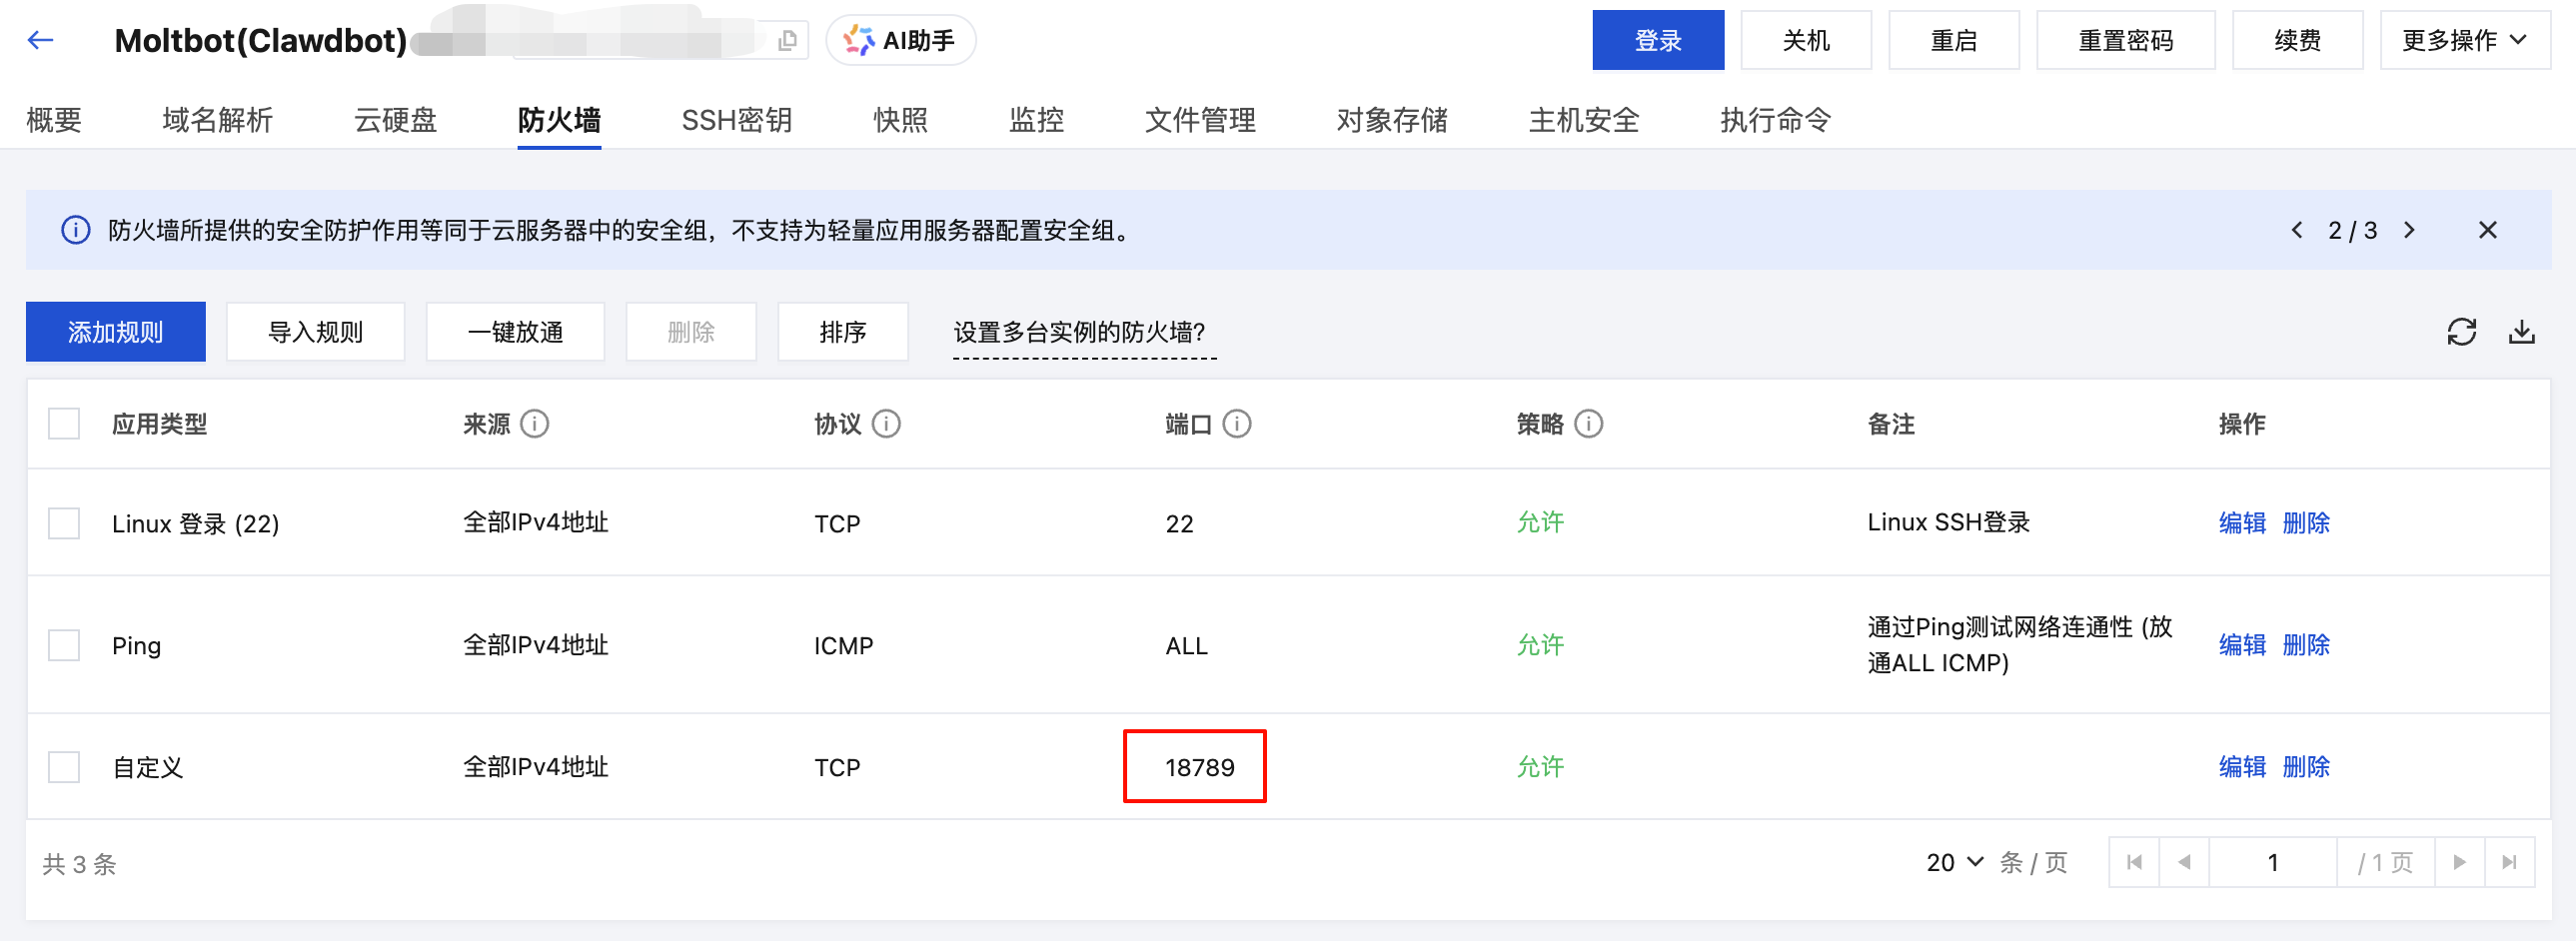The height and width of the screenshot is (941, 2576).
Task: Show next notice in banner
Action: tap(2409, 230)
